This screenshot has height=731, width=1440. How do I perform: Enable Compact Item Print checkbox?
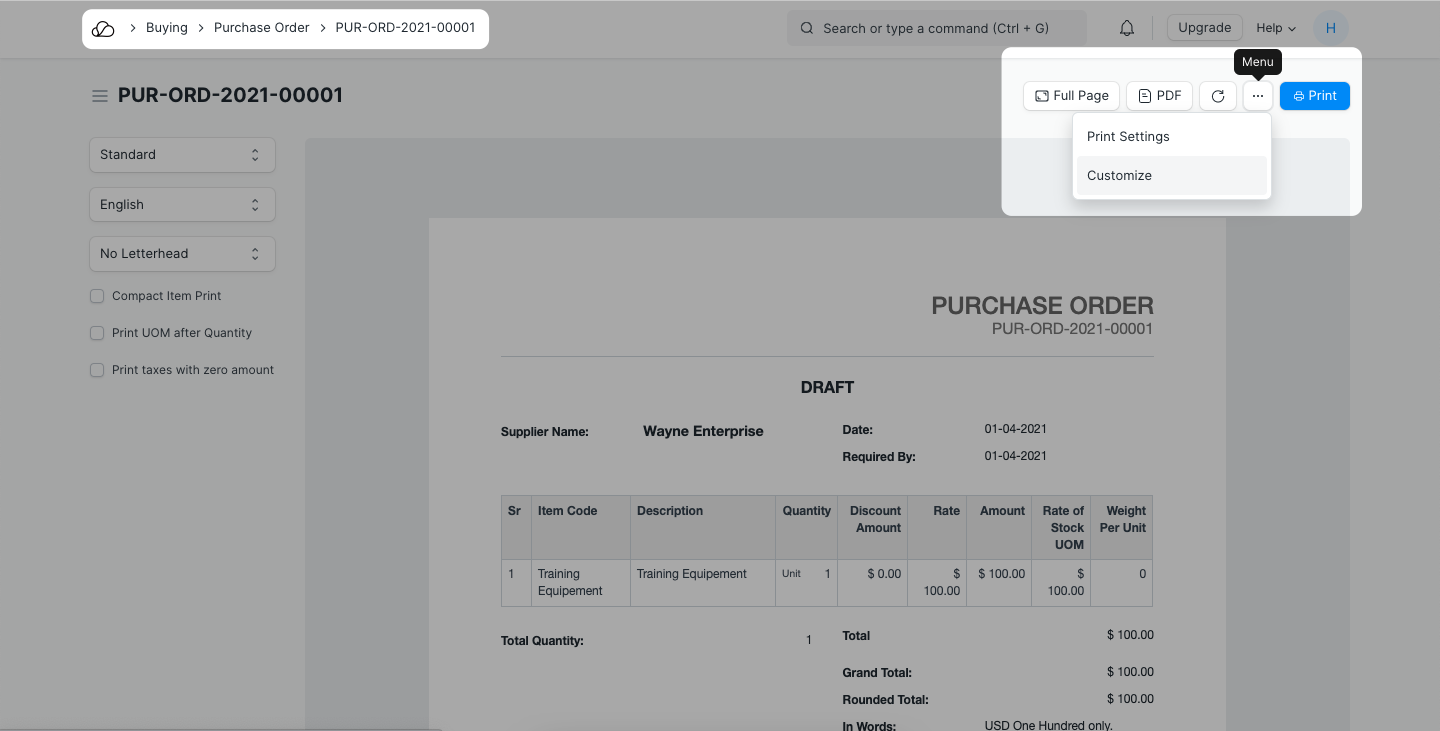(x=97, y=296)
